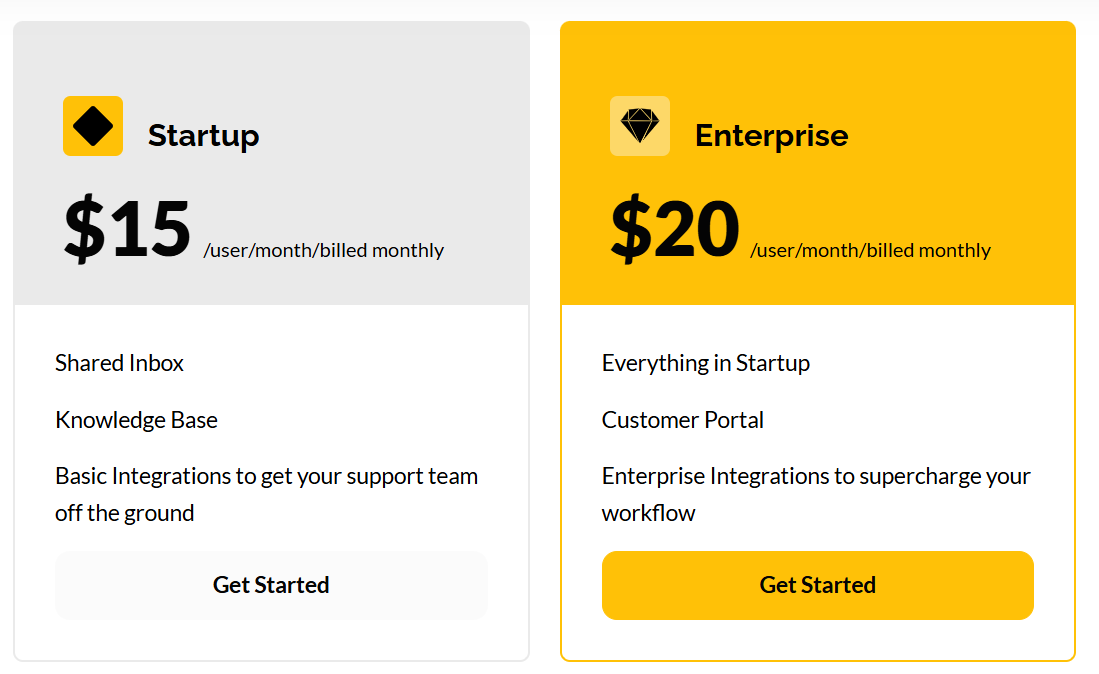Image resolution: width=1099 pixels, height=674 pixels.
Task: Click the Basic Integrations feature description
Action: pyautogui.click(x=266, y=495)
